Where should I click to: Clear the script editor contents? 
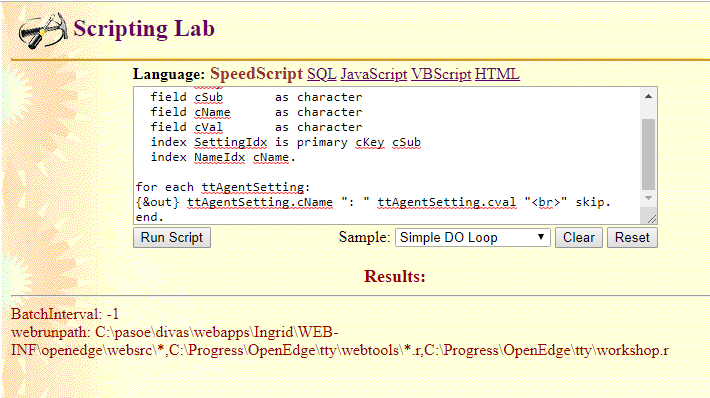coord(579,237)
